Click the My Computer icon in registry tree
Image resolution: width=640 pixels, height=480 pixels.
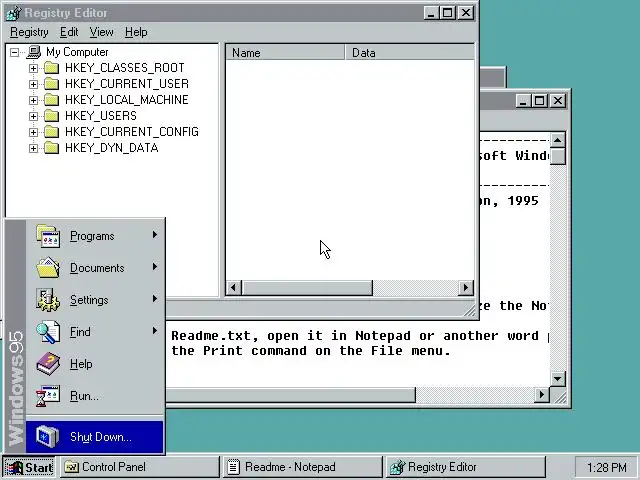tap(34, 52)
